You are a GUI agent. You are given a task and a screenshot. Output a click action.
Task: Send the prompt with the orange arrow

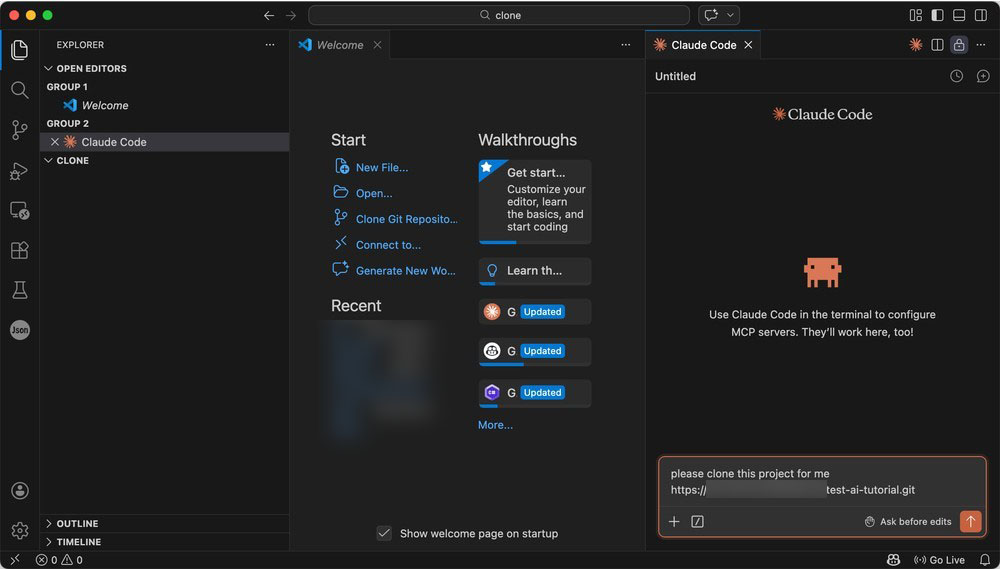pos(971,521)
